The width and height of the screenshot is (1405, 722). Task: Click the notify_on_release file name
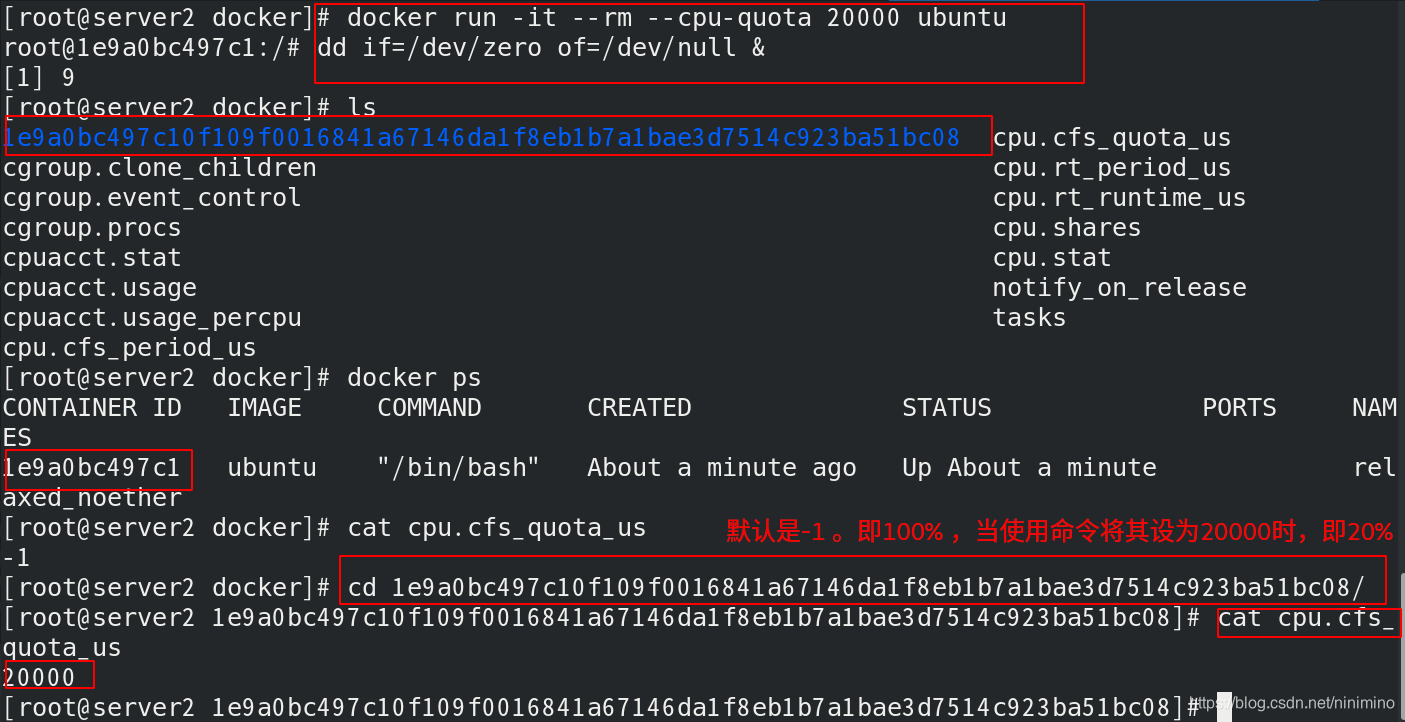pyautogui.click(x=1119, y=288)
